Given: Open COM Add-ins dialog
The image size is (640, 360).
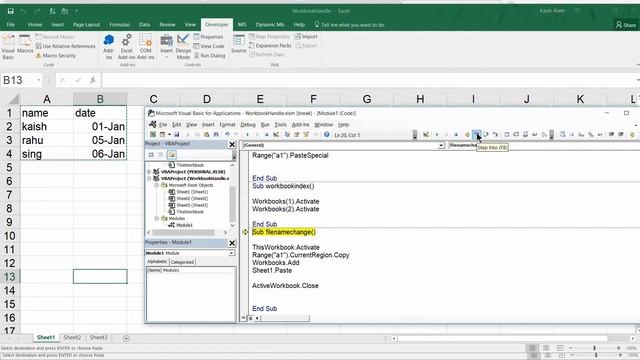Looking at the screenshot, I should tap(146, 47).
